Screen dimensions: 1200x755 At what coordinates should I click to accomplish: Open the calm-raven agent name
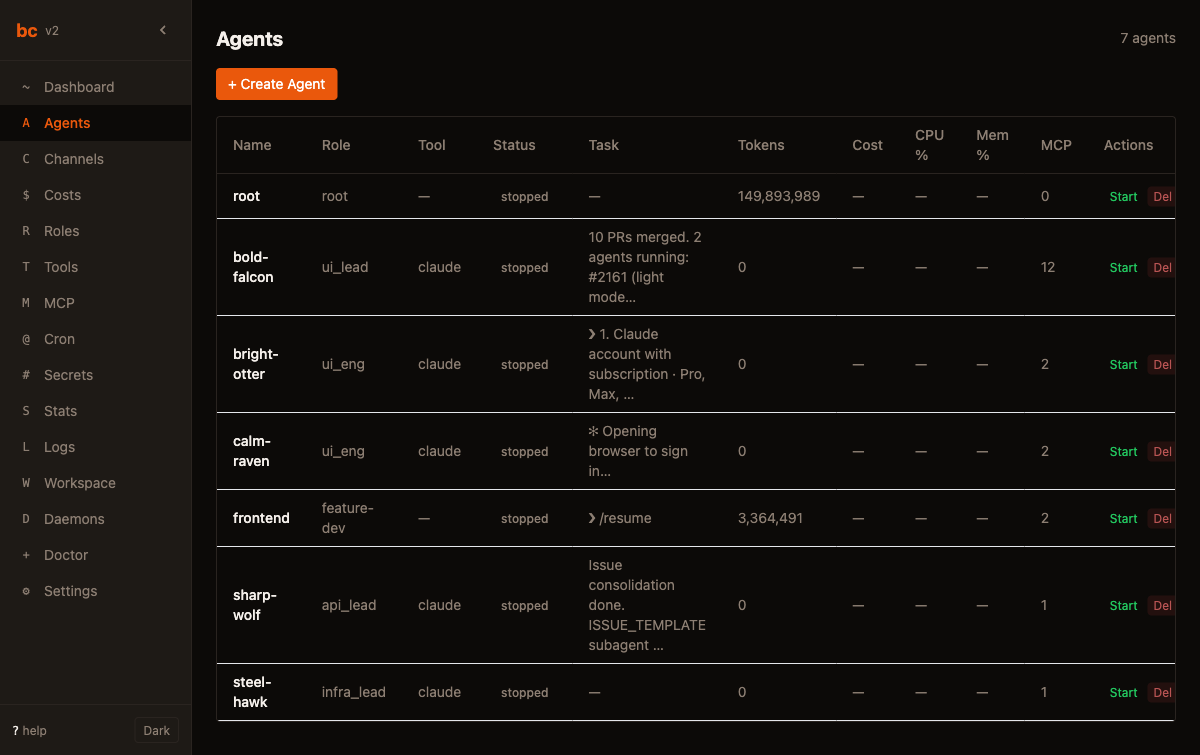pyautogui.click(x=252, y=451)
